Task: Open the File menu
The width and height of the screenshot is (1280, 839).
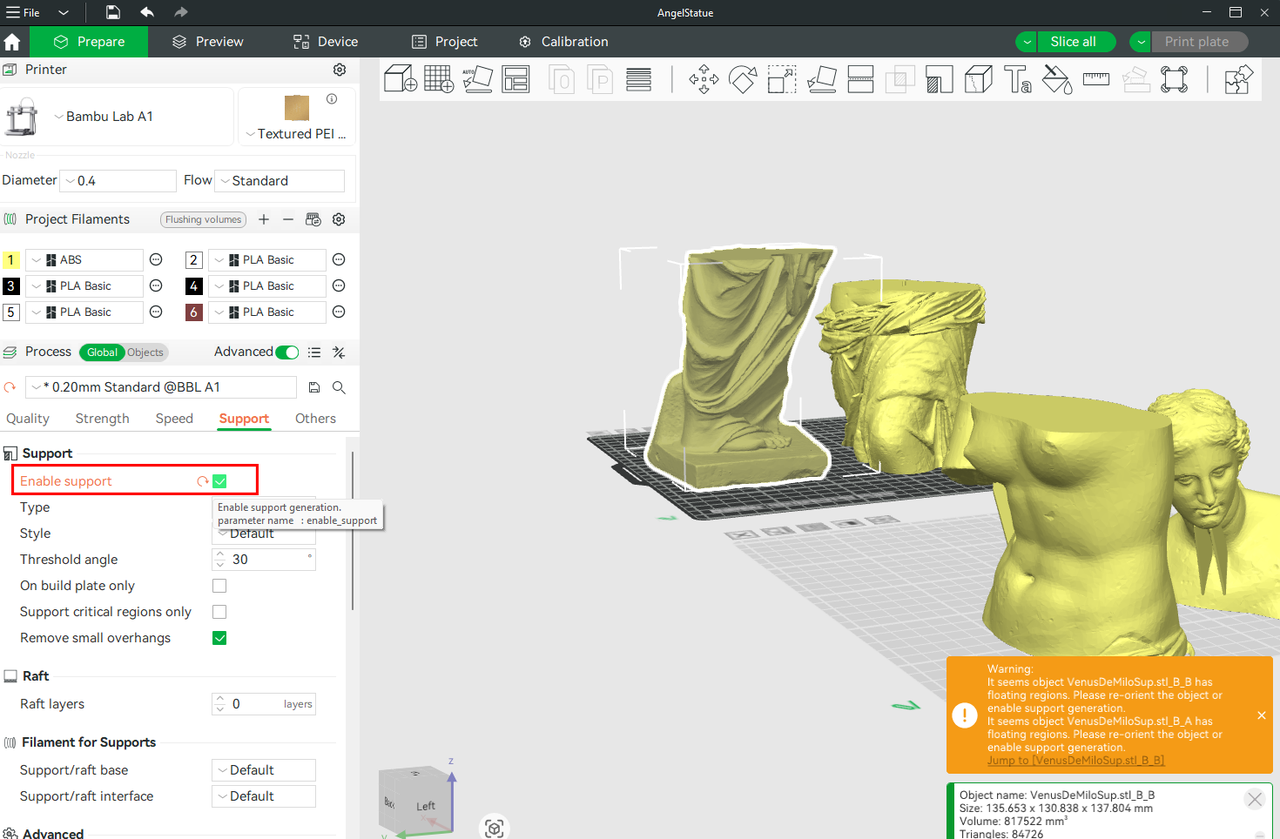Action: coord(24,12)
